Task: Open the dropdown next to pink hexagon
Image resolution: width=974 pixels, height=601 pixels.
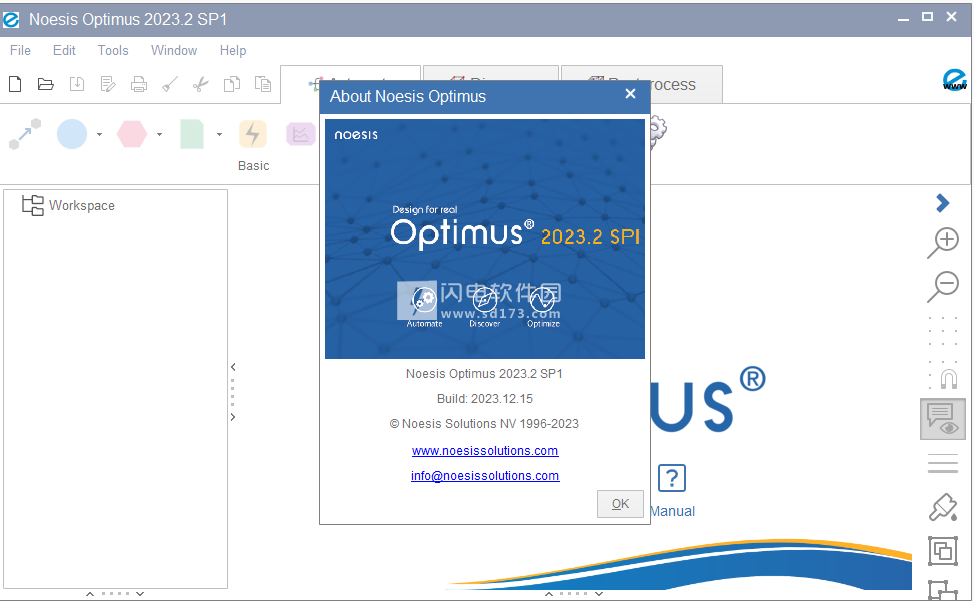Action: pyautogui.click(x=160, y=134)
